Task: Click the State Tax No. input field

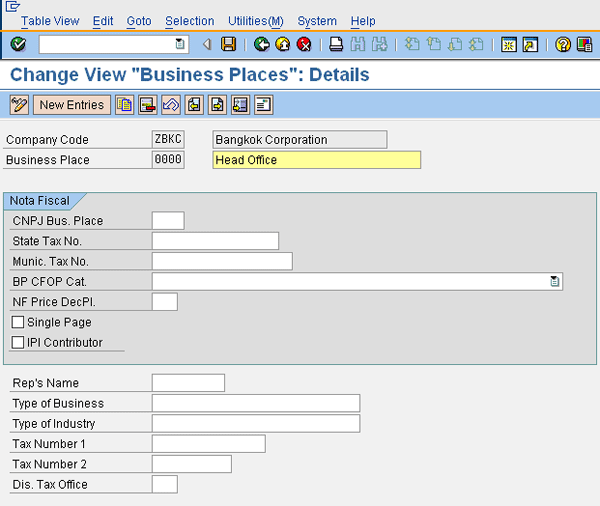Action: (215, 241)
